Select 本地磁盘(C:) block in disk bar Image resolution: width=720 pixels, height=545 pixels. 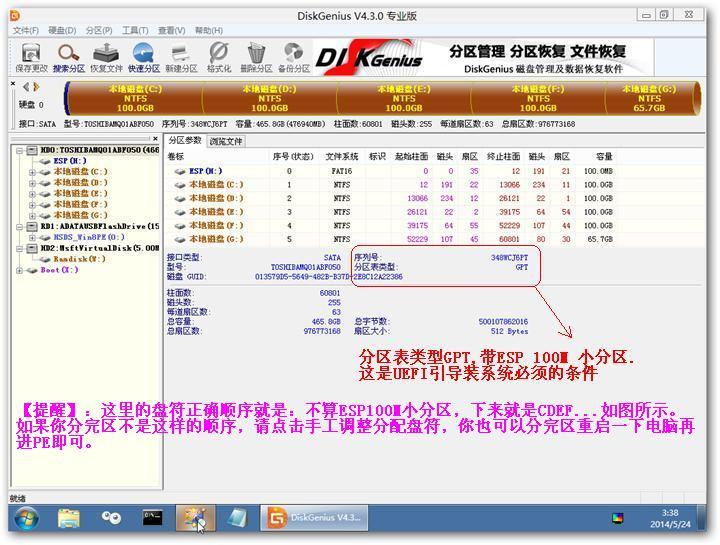coord(135,98)
